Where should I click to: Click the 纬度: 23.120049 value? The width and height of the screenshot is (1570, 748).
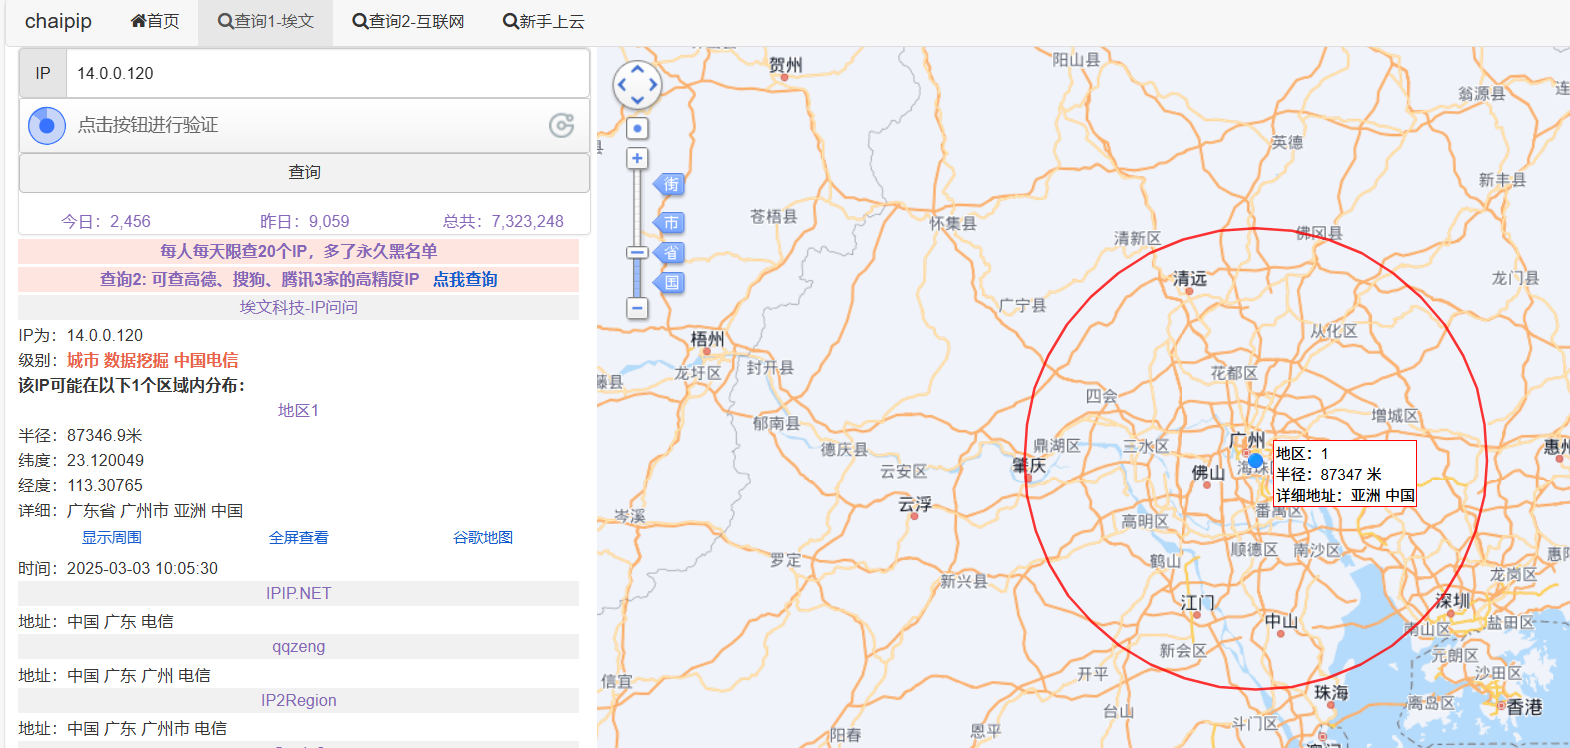81,460
